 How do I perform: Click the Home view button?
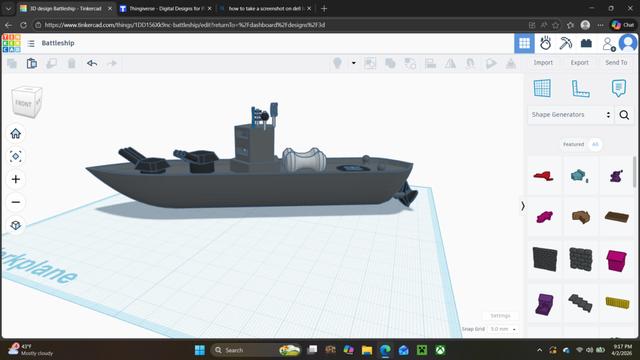(x=16, y=133)
